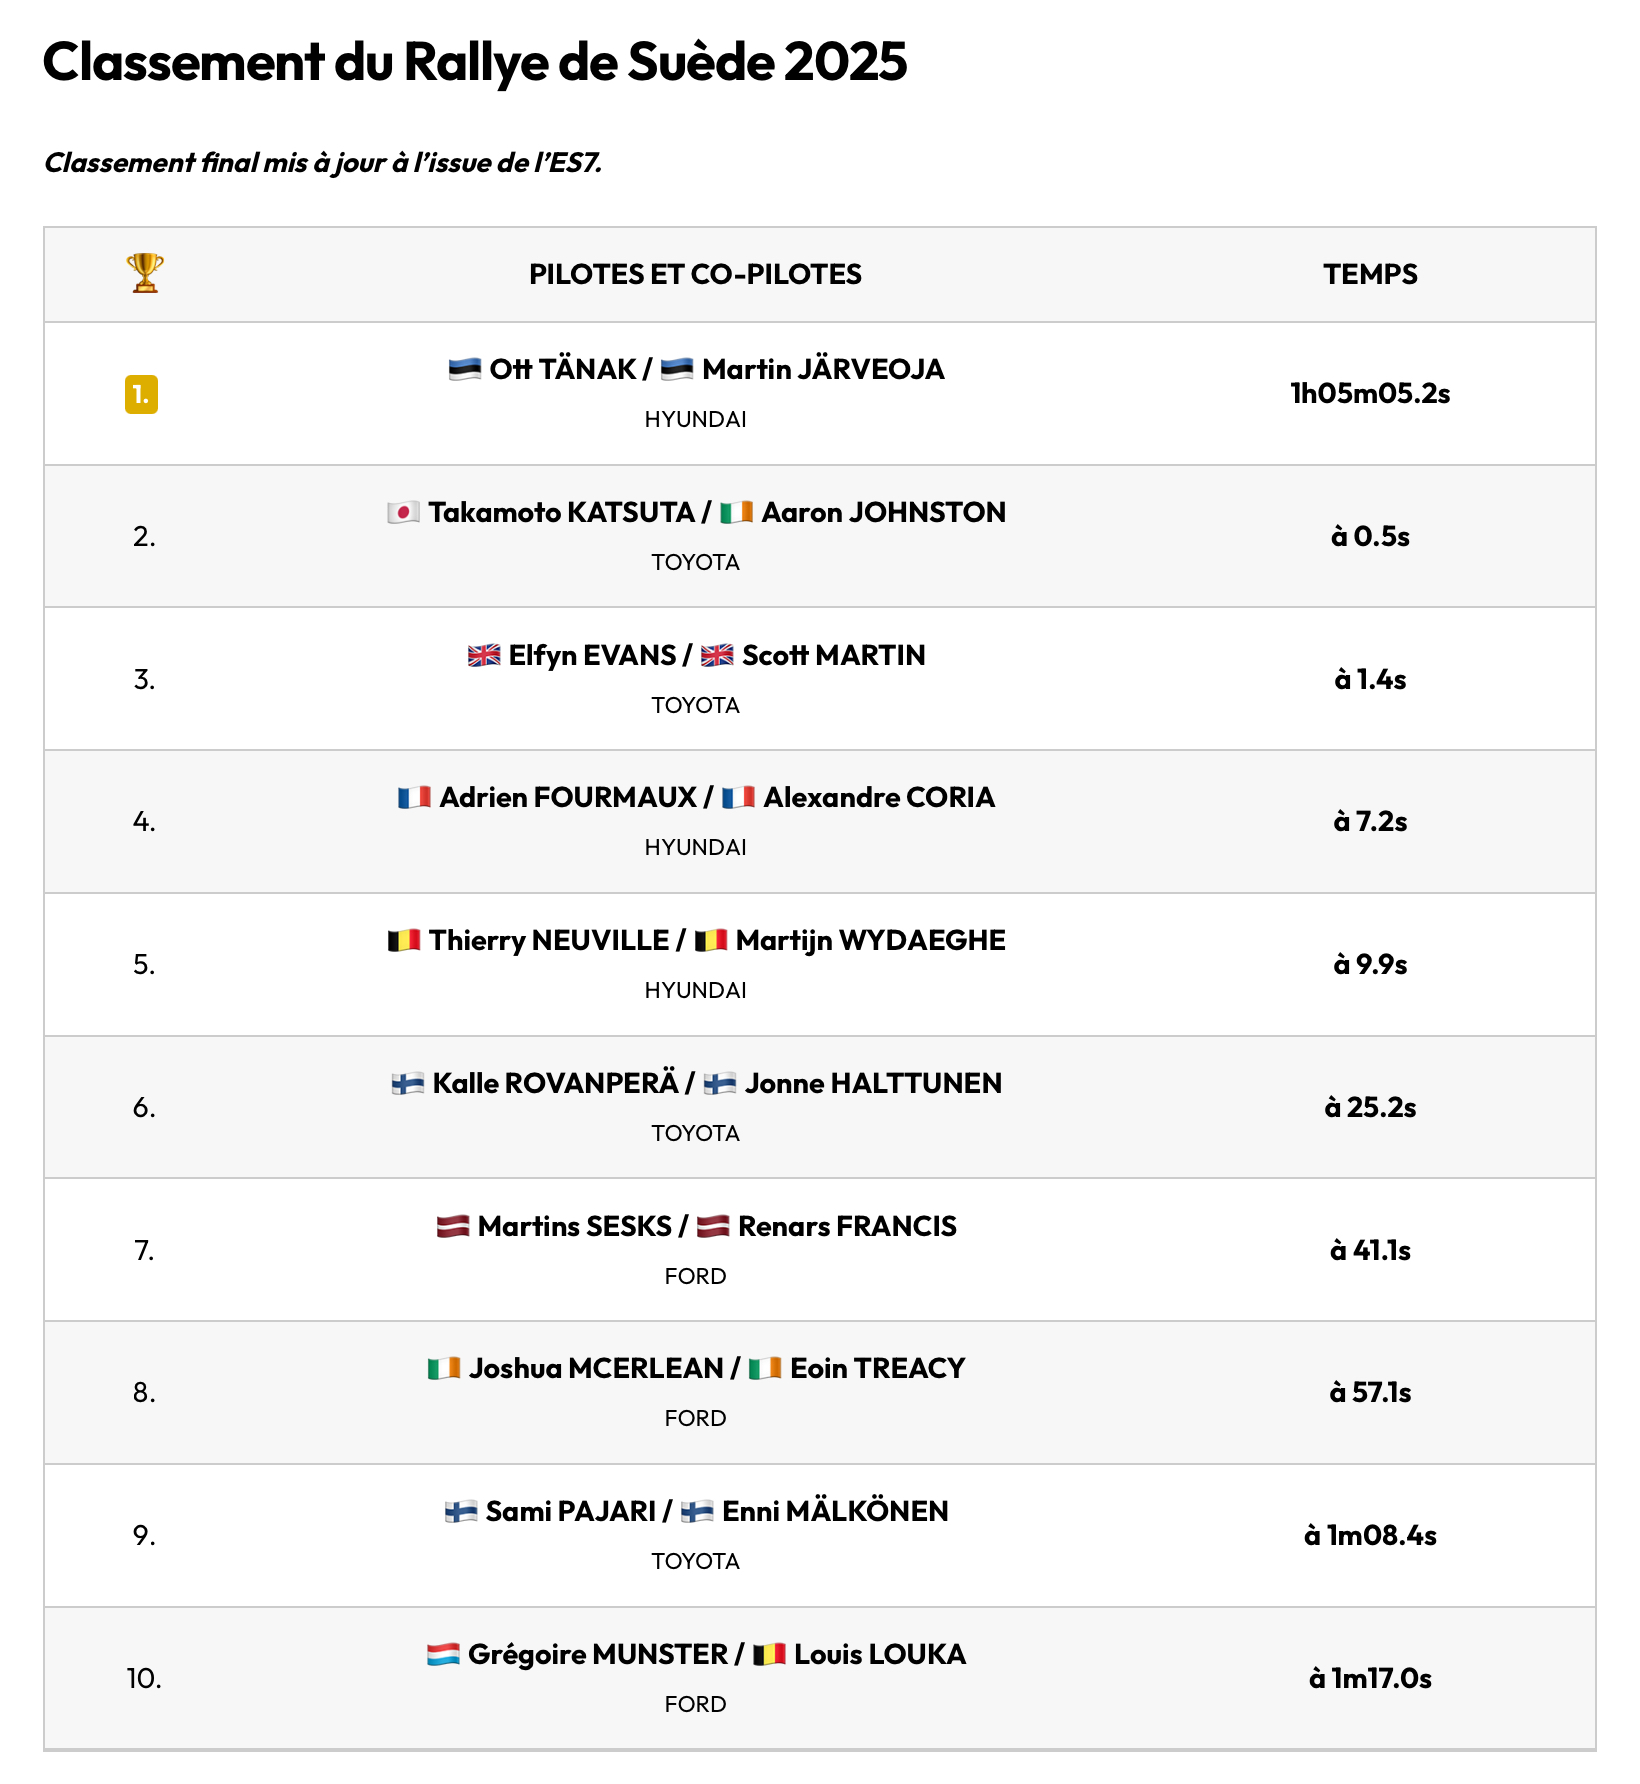Screen dimensions: 1640x1784
Task: Click the Estonian flag beside Ott TÄNAK
Action: [x=465, y=370]
